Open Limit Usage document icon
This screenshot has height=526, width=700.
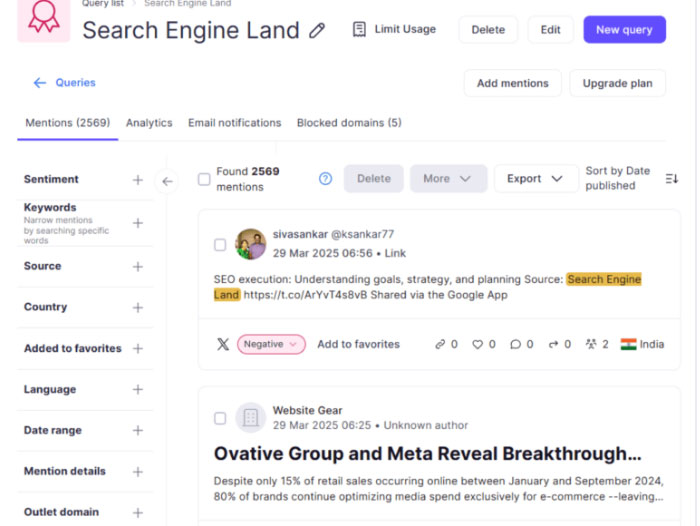click(359, 29)
